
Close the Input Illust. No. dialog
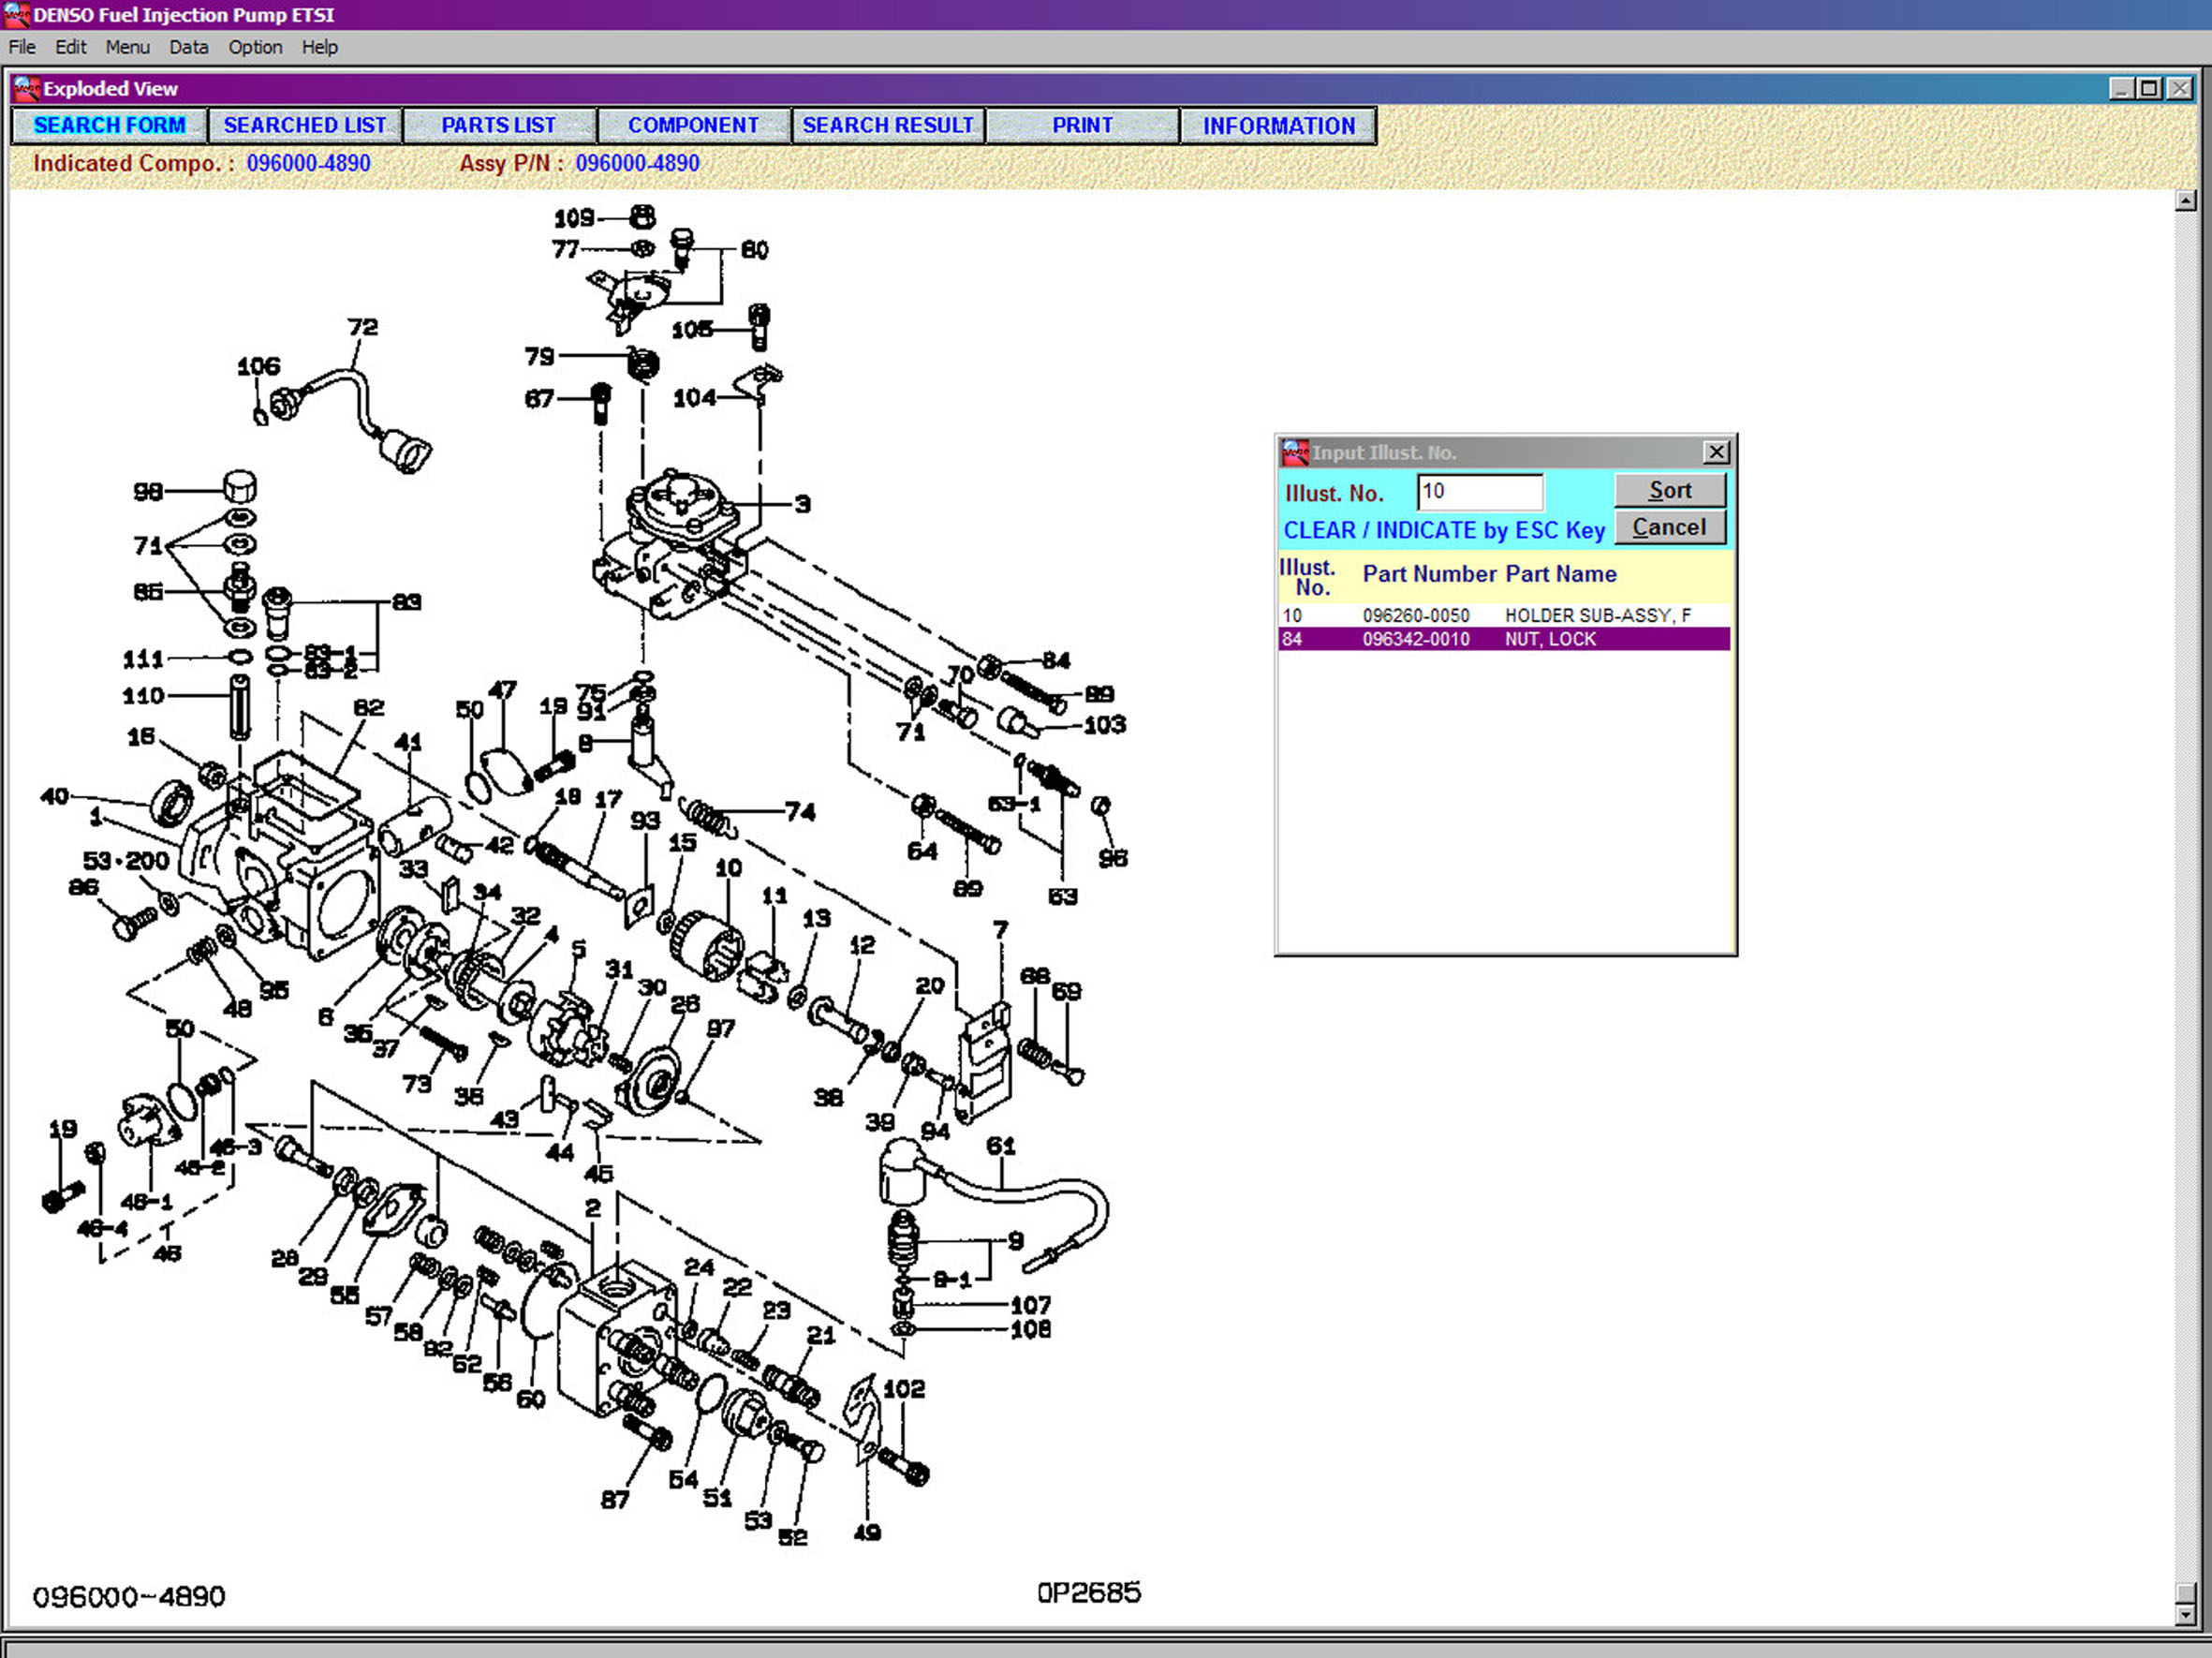point(1716,452)
